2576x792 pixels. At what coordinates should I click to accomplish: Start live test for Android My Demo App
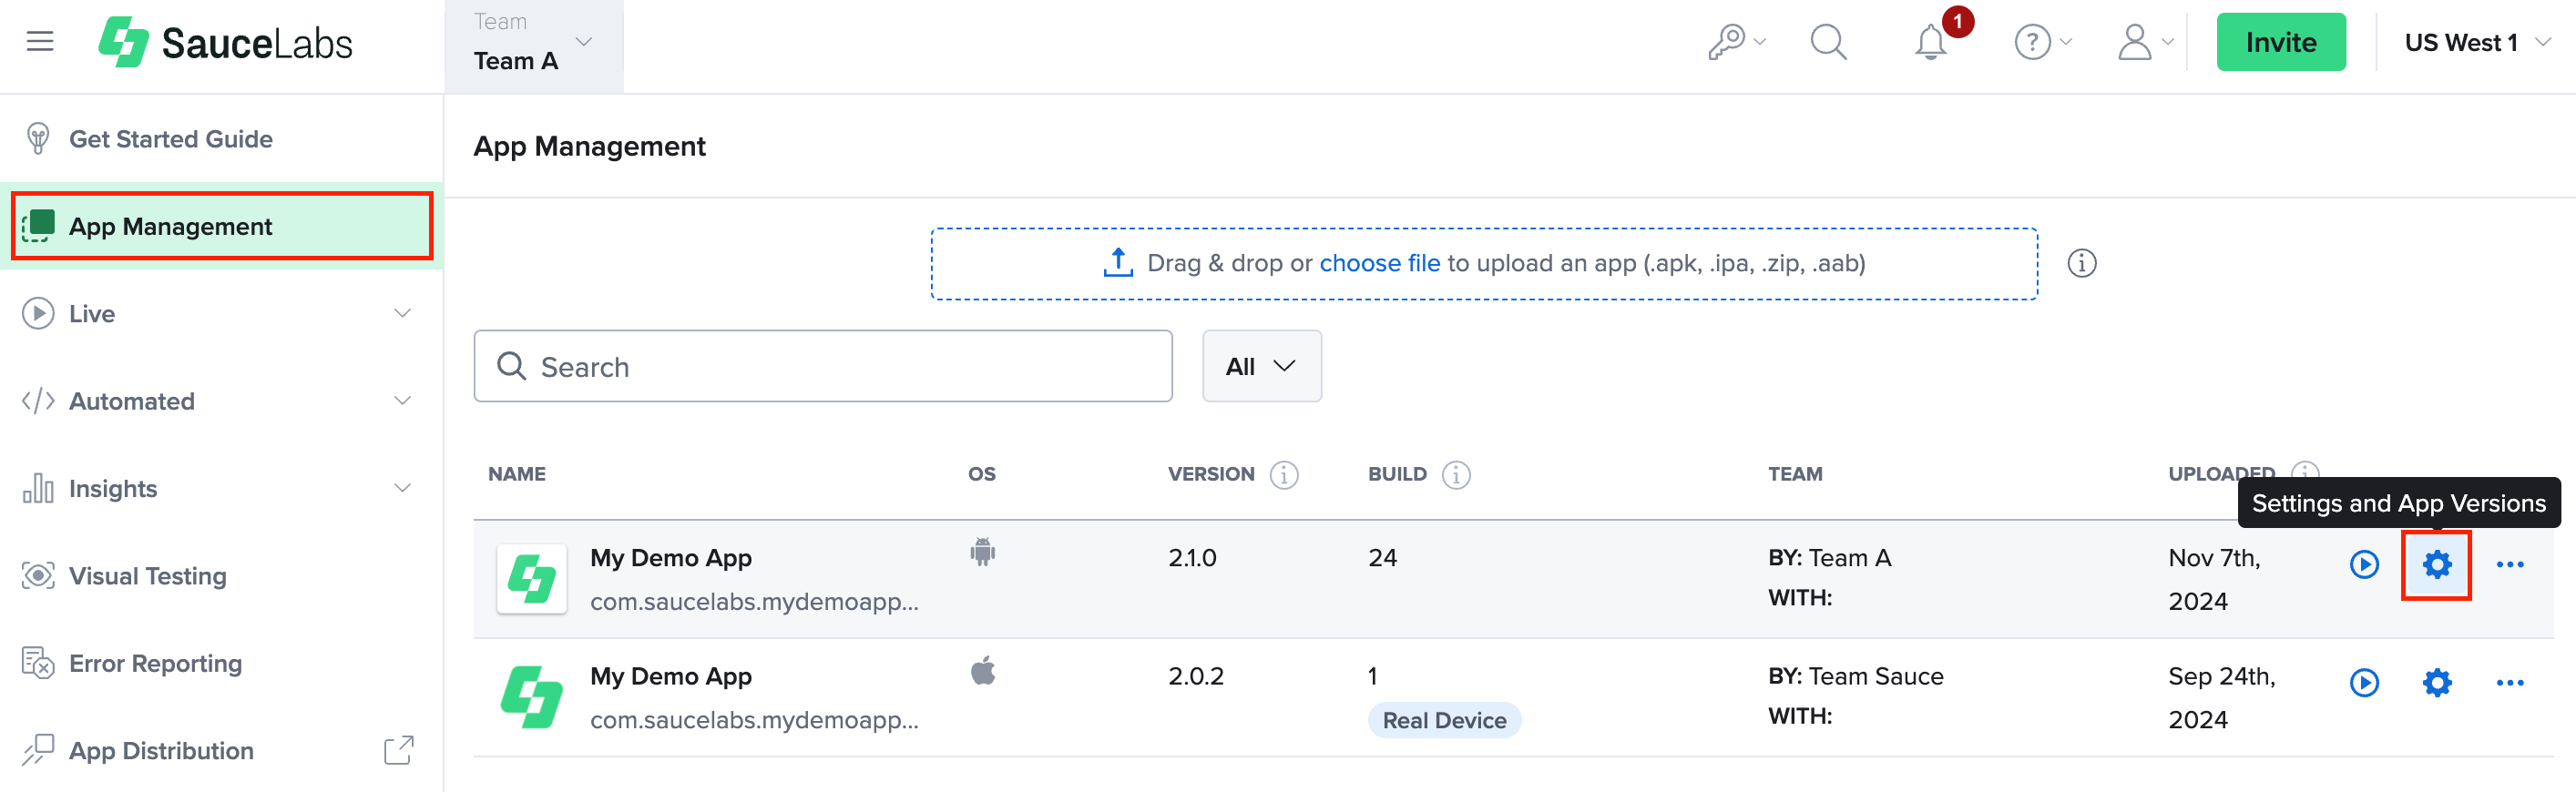click(2364, 565)
